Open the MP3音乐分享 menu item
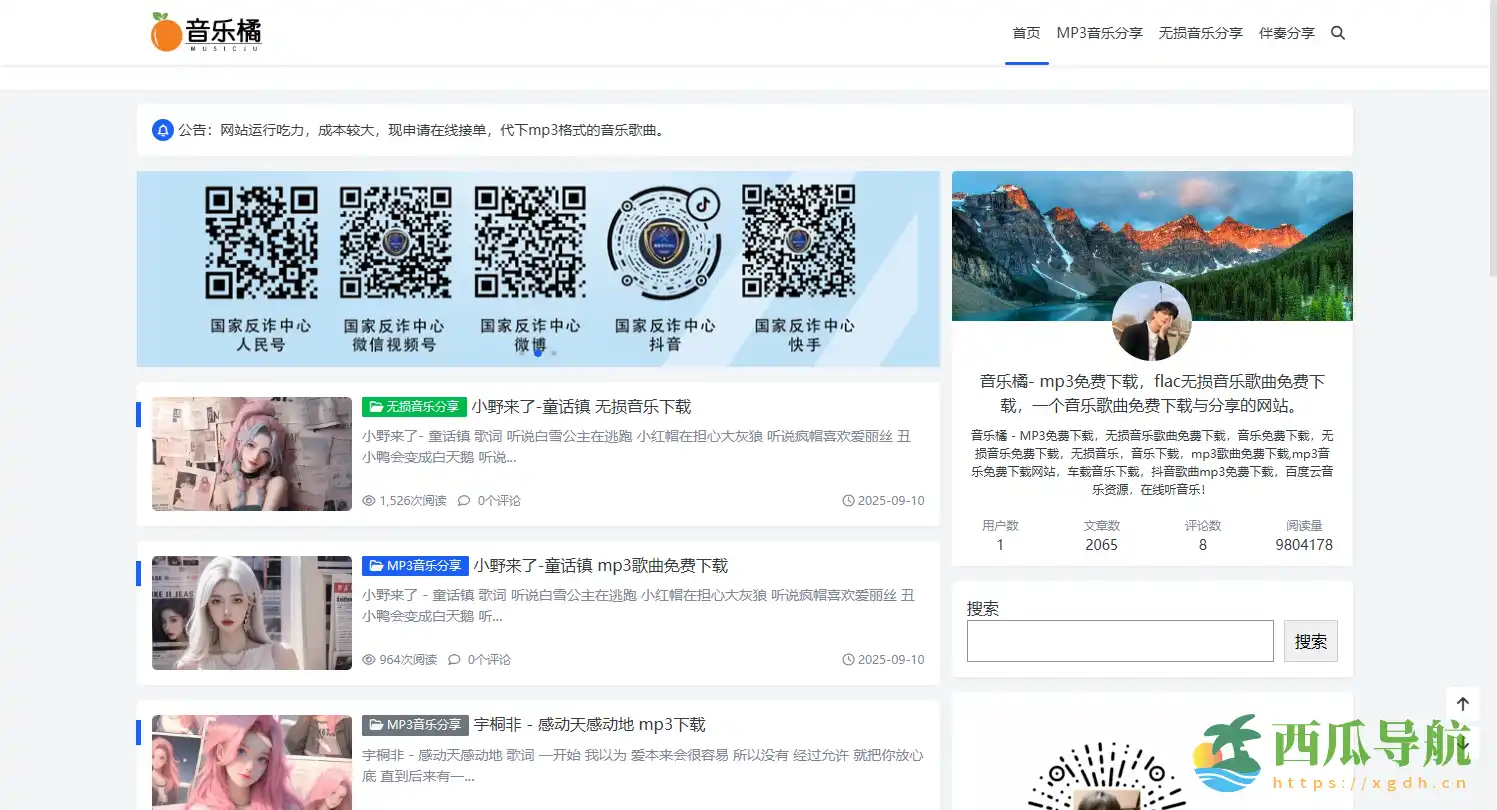Screen dimensions: 1497x810 [1099, 33]
